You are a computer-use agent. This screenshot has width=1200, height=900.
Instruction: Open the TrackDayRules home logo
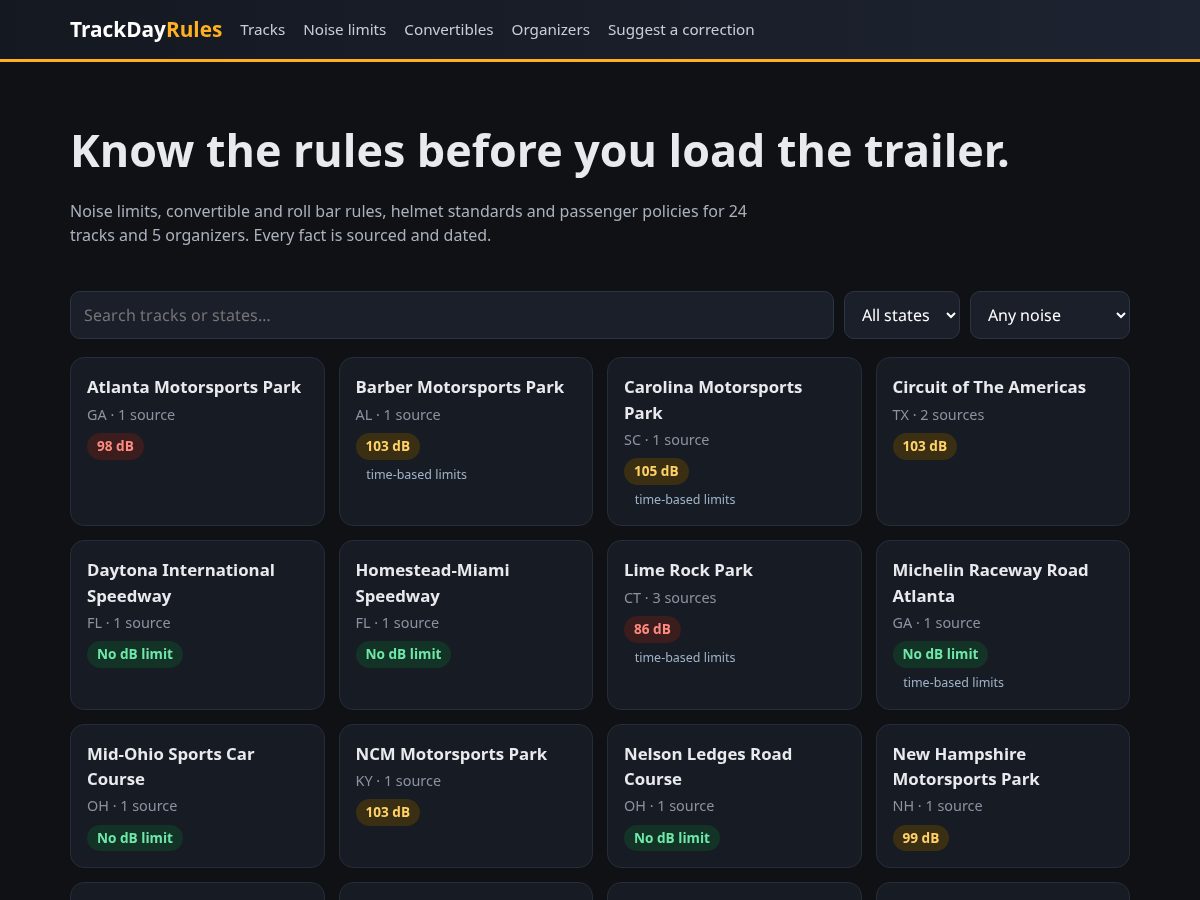pos(146,30)
